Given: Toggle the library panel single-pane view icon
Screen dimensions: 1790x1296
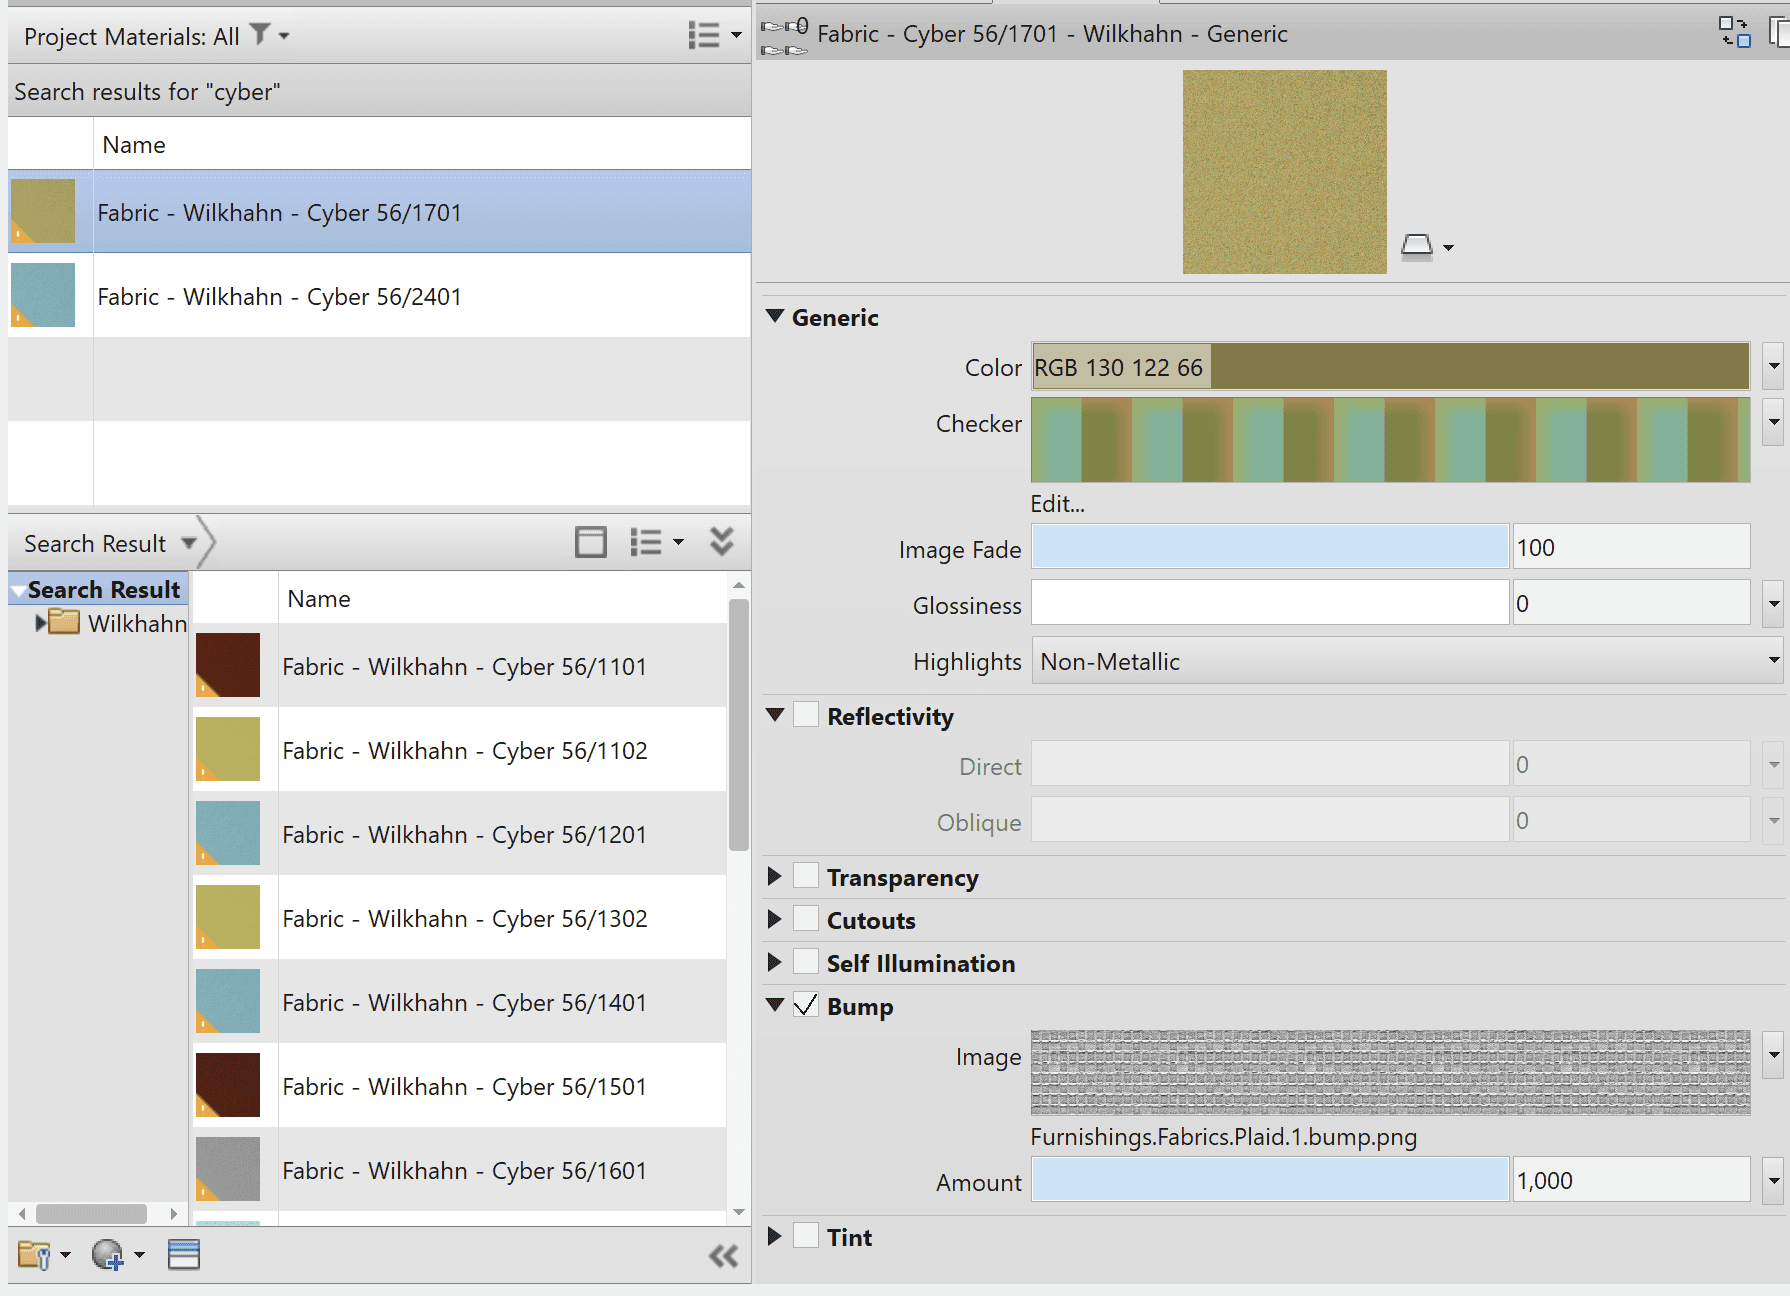Looking at the screenshot, I should (591, 543).
